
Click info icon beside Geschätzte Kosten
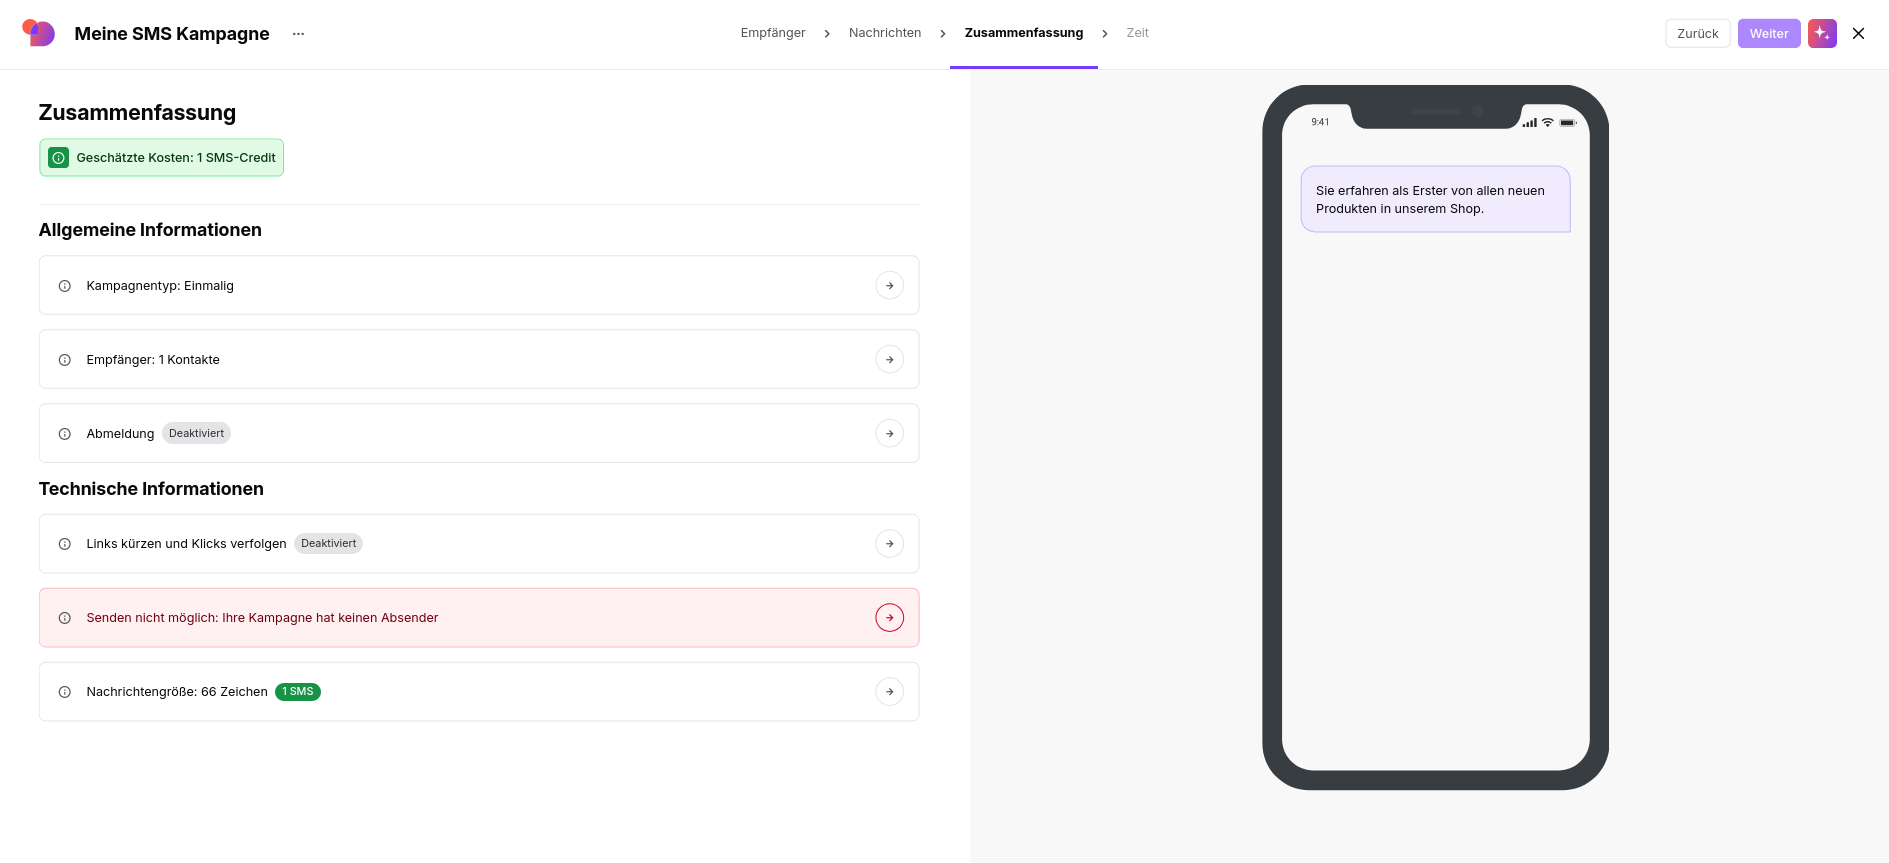59,158
